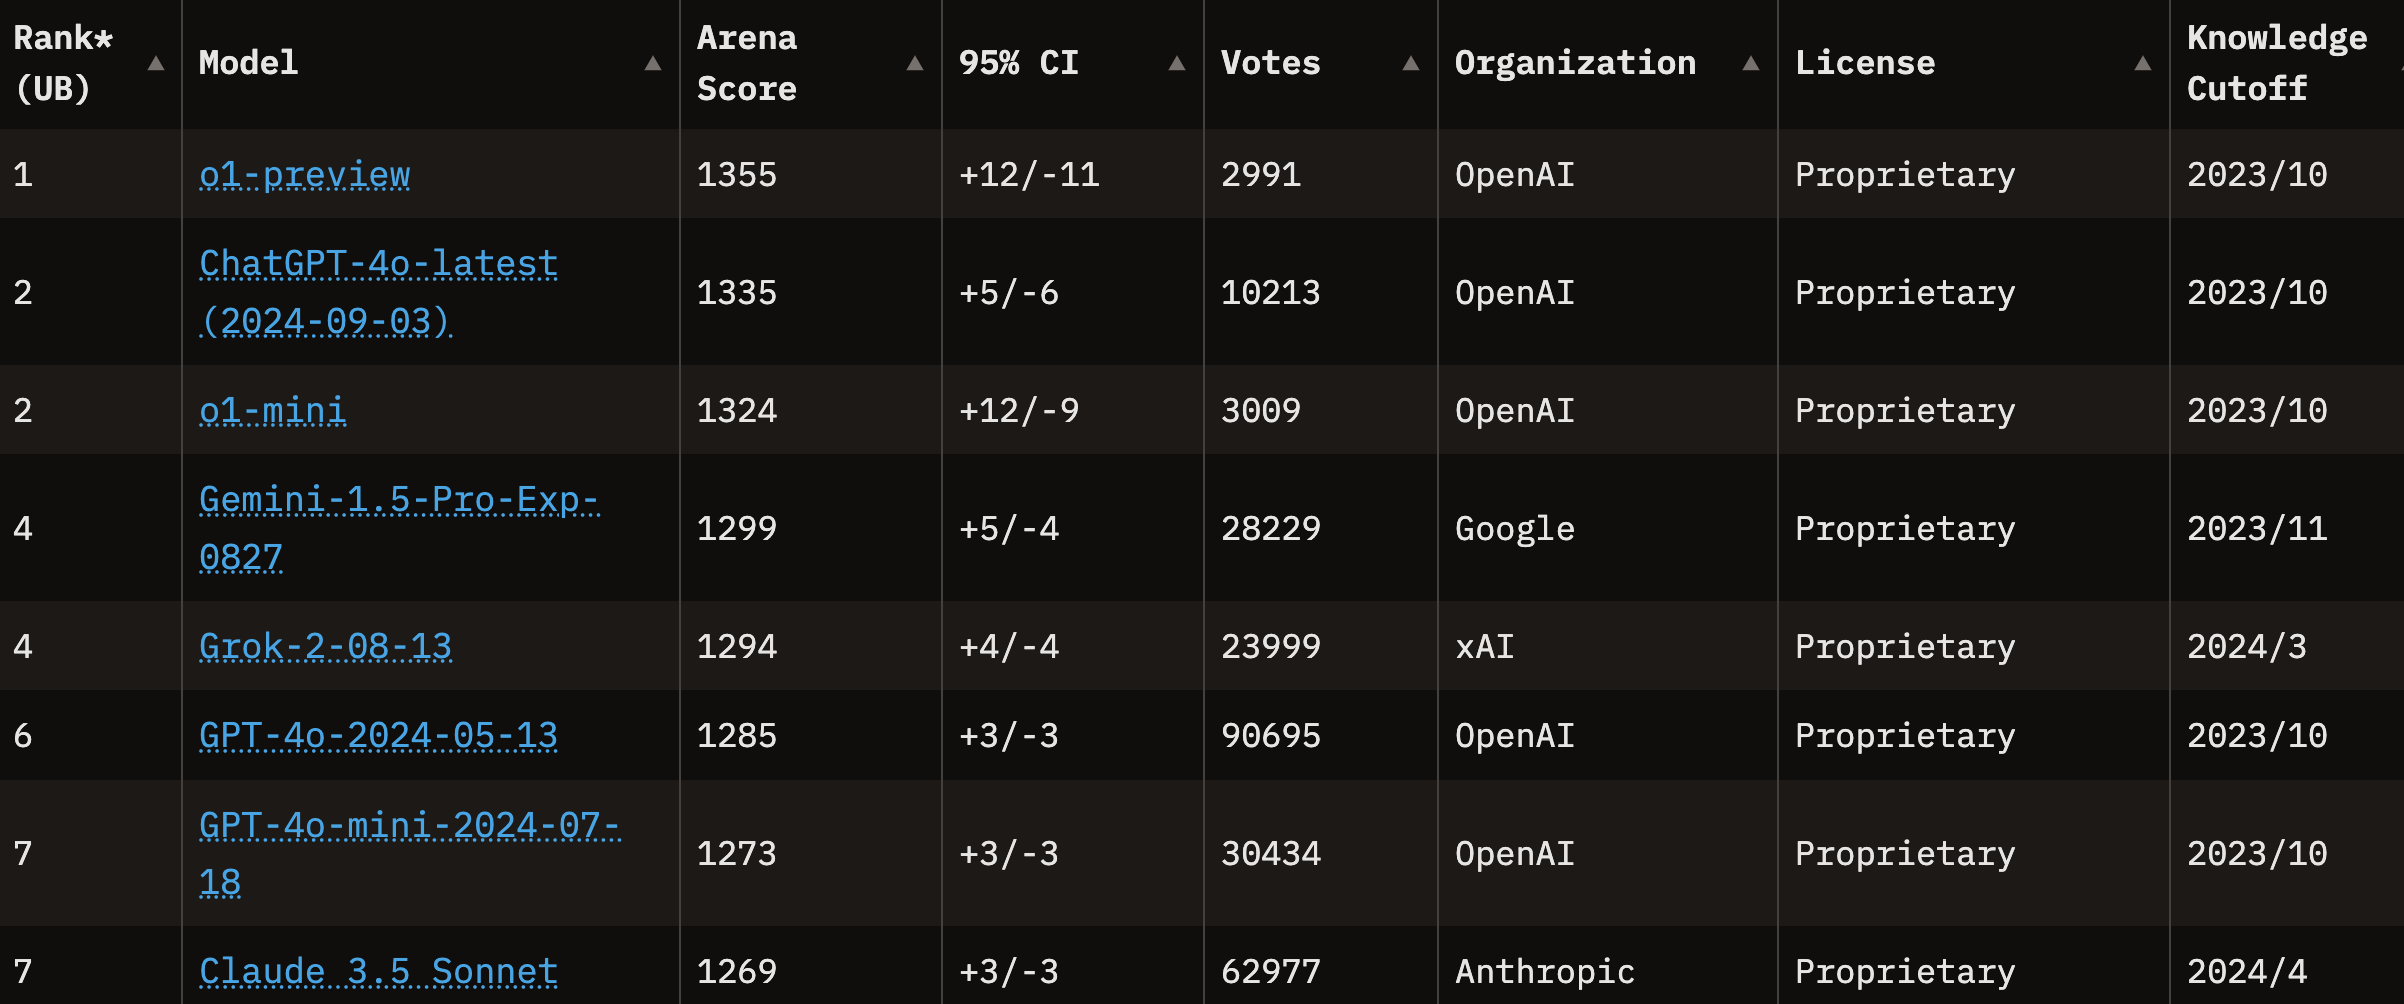
Task: Click the Organization column sort arrow
Action: point(1751,63)
